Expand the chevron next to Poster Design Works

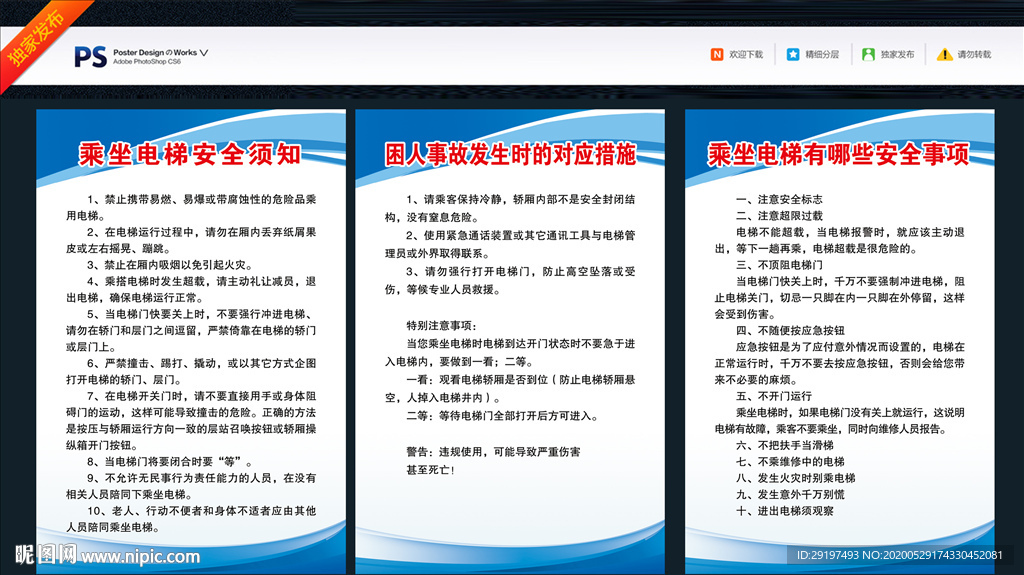[x=204, y=52]
